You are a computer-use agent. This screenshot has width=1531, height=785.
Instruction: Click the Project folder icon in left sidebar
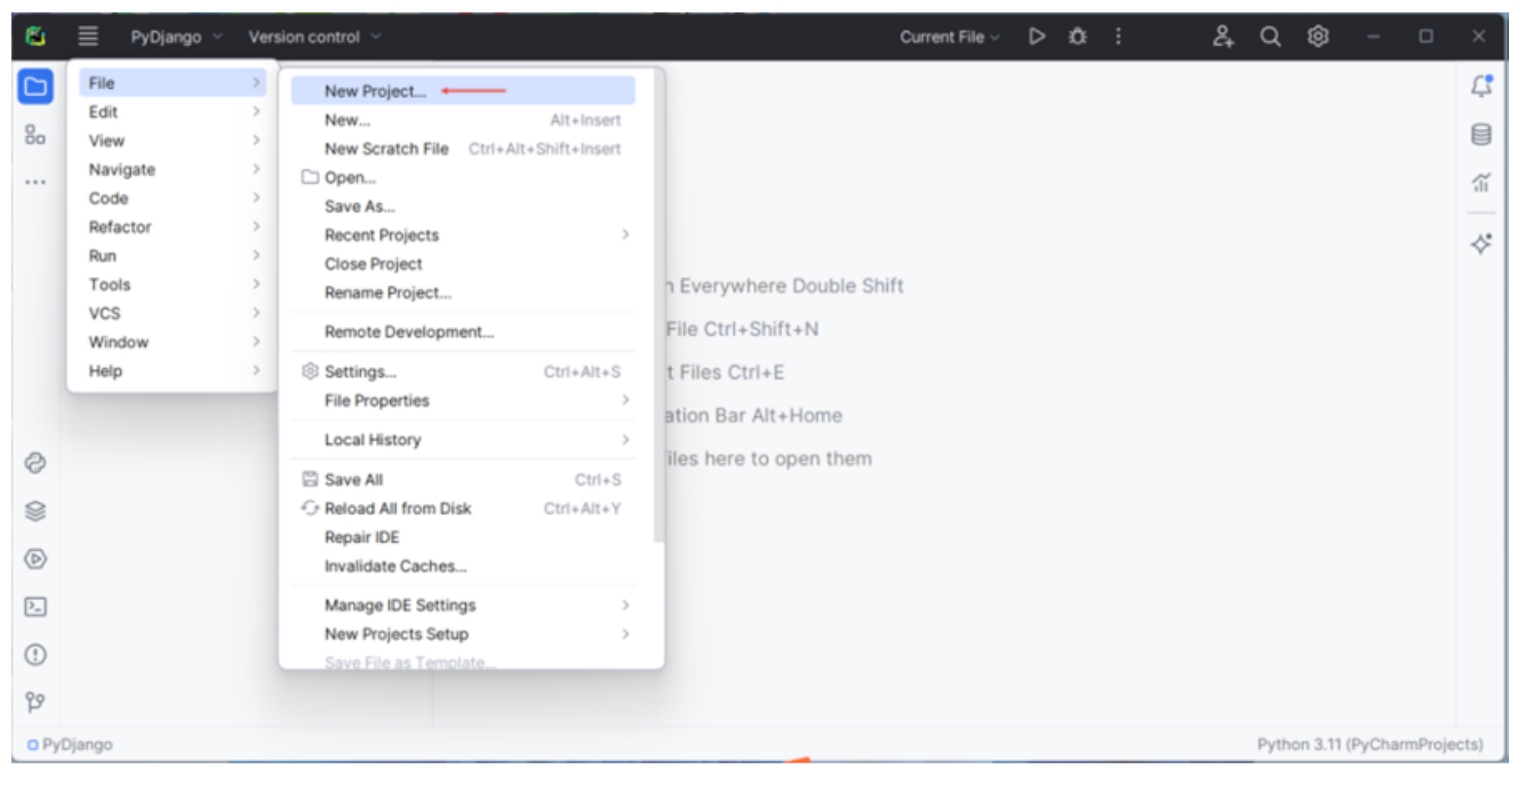(35, 86)
